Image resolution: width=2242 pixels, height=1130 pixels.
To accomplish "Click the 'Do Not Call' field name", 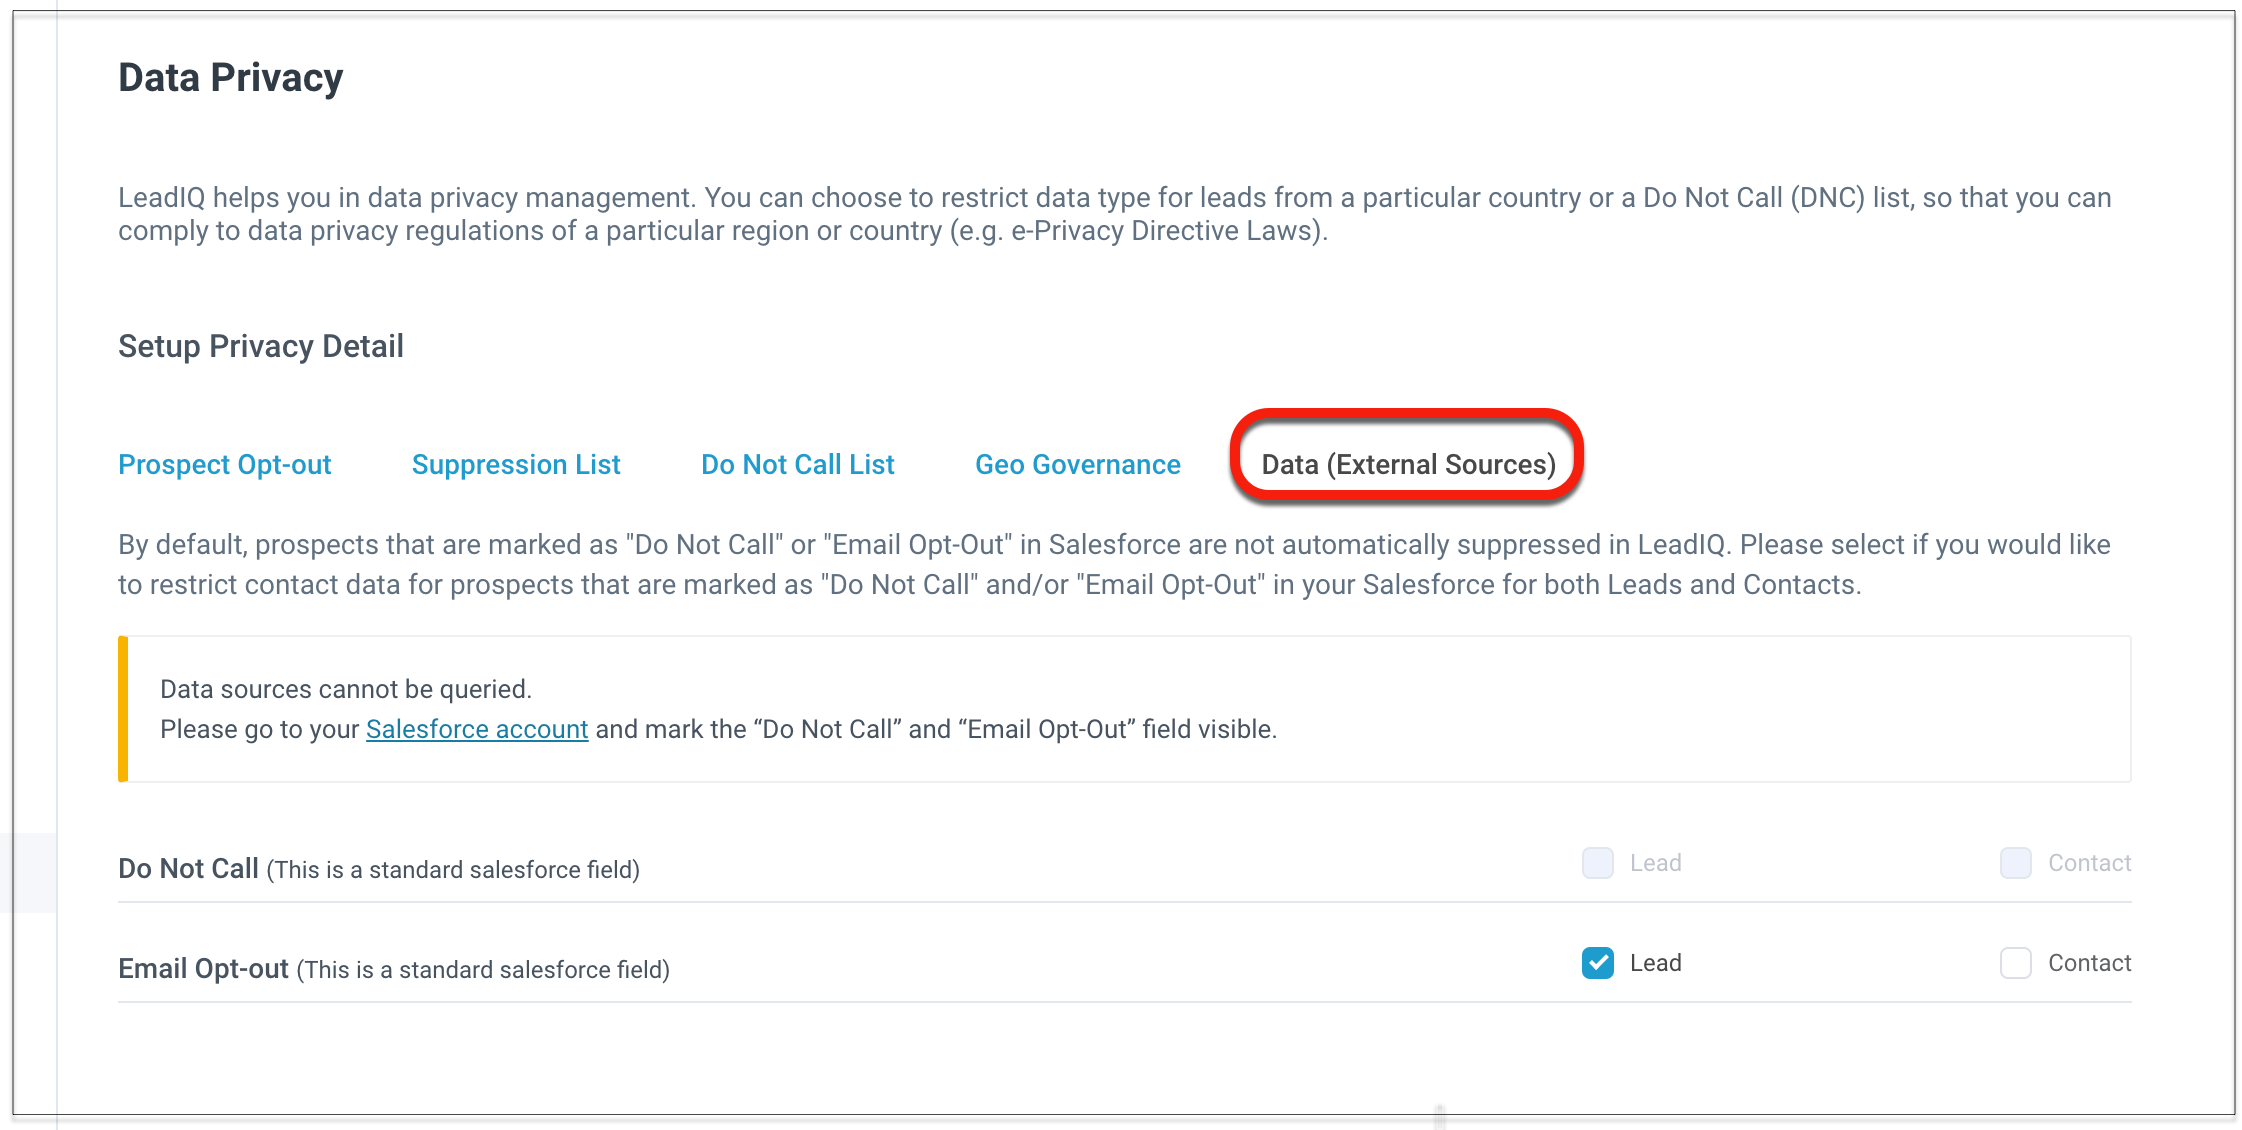I will [189, 868].
